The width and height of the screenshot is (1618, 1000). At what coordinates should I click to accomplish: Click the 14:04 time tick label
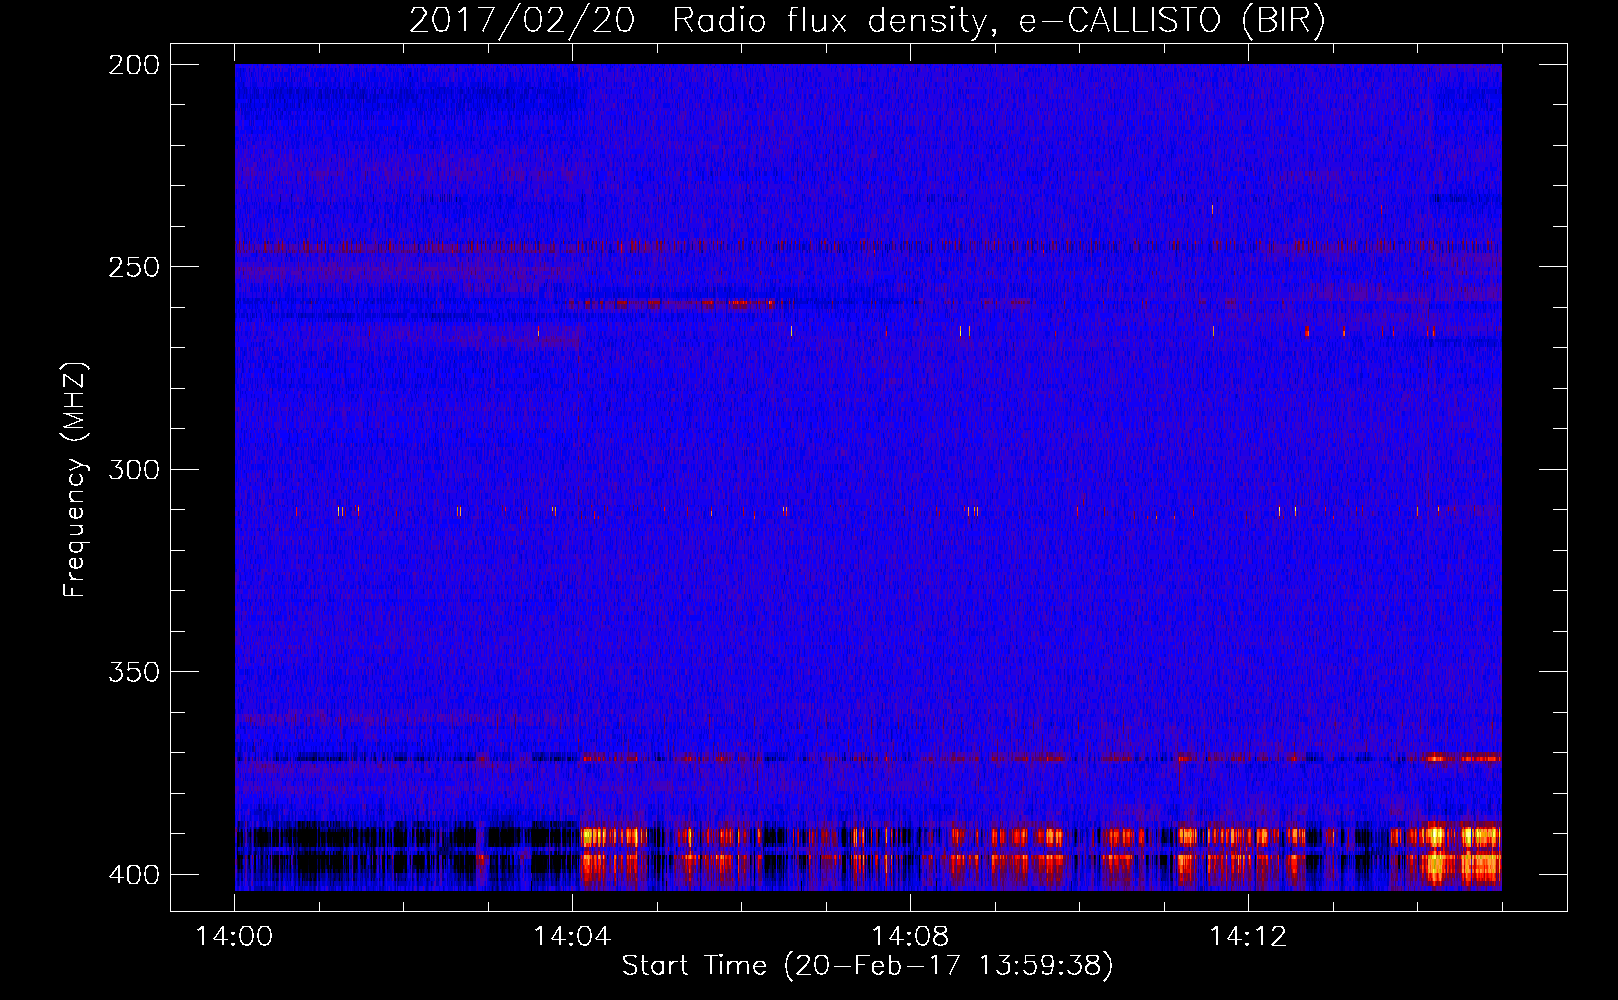[x=572, y=937]
